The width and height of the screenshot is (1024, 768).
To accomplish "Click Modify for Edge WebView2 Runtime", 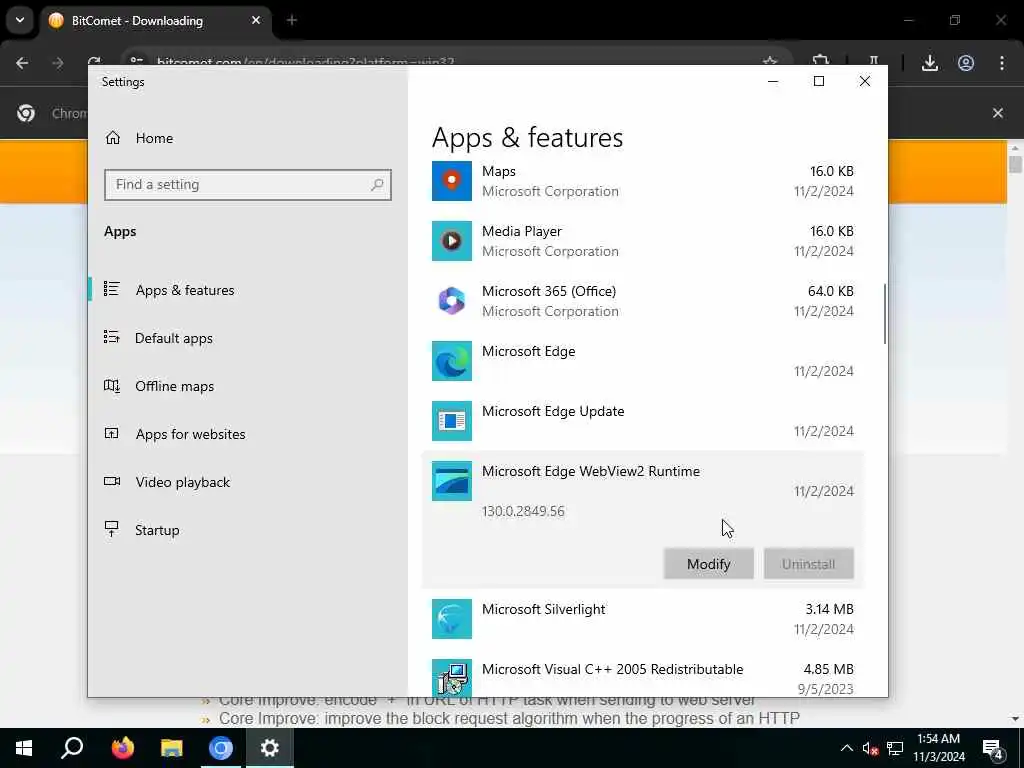I will (709, 564).
